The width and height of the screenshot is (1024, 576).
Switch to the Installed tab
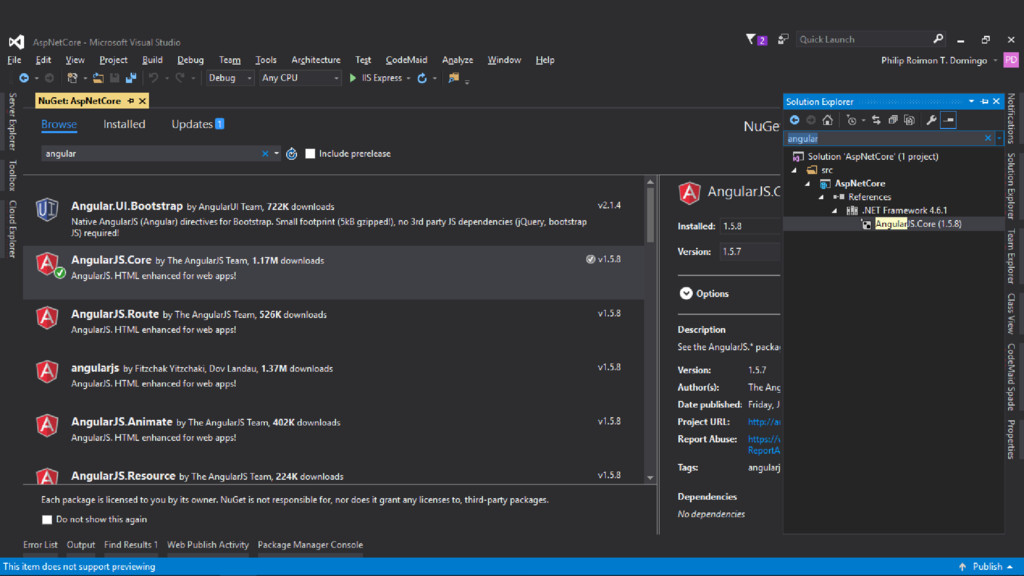coord(124,124)
